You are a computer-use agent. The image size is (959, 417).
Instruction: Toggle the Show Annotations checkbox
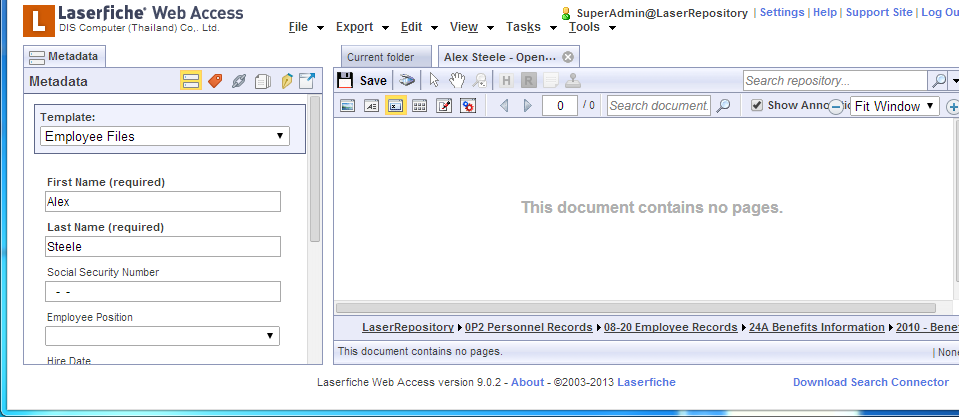point(757,105)
